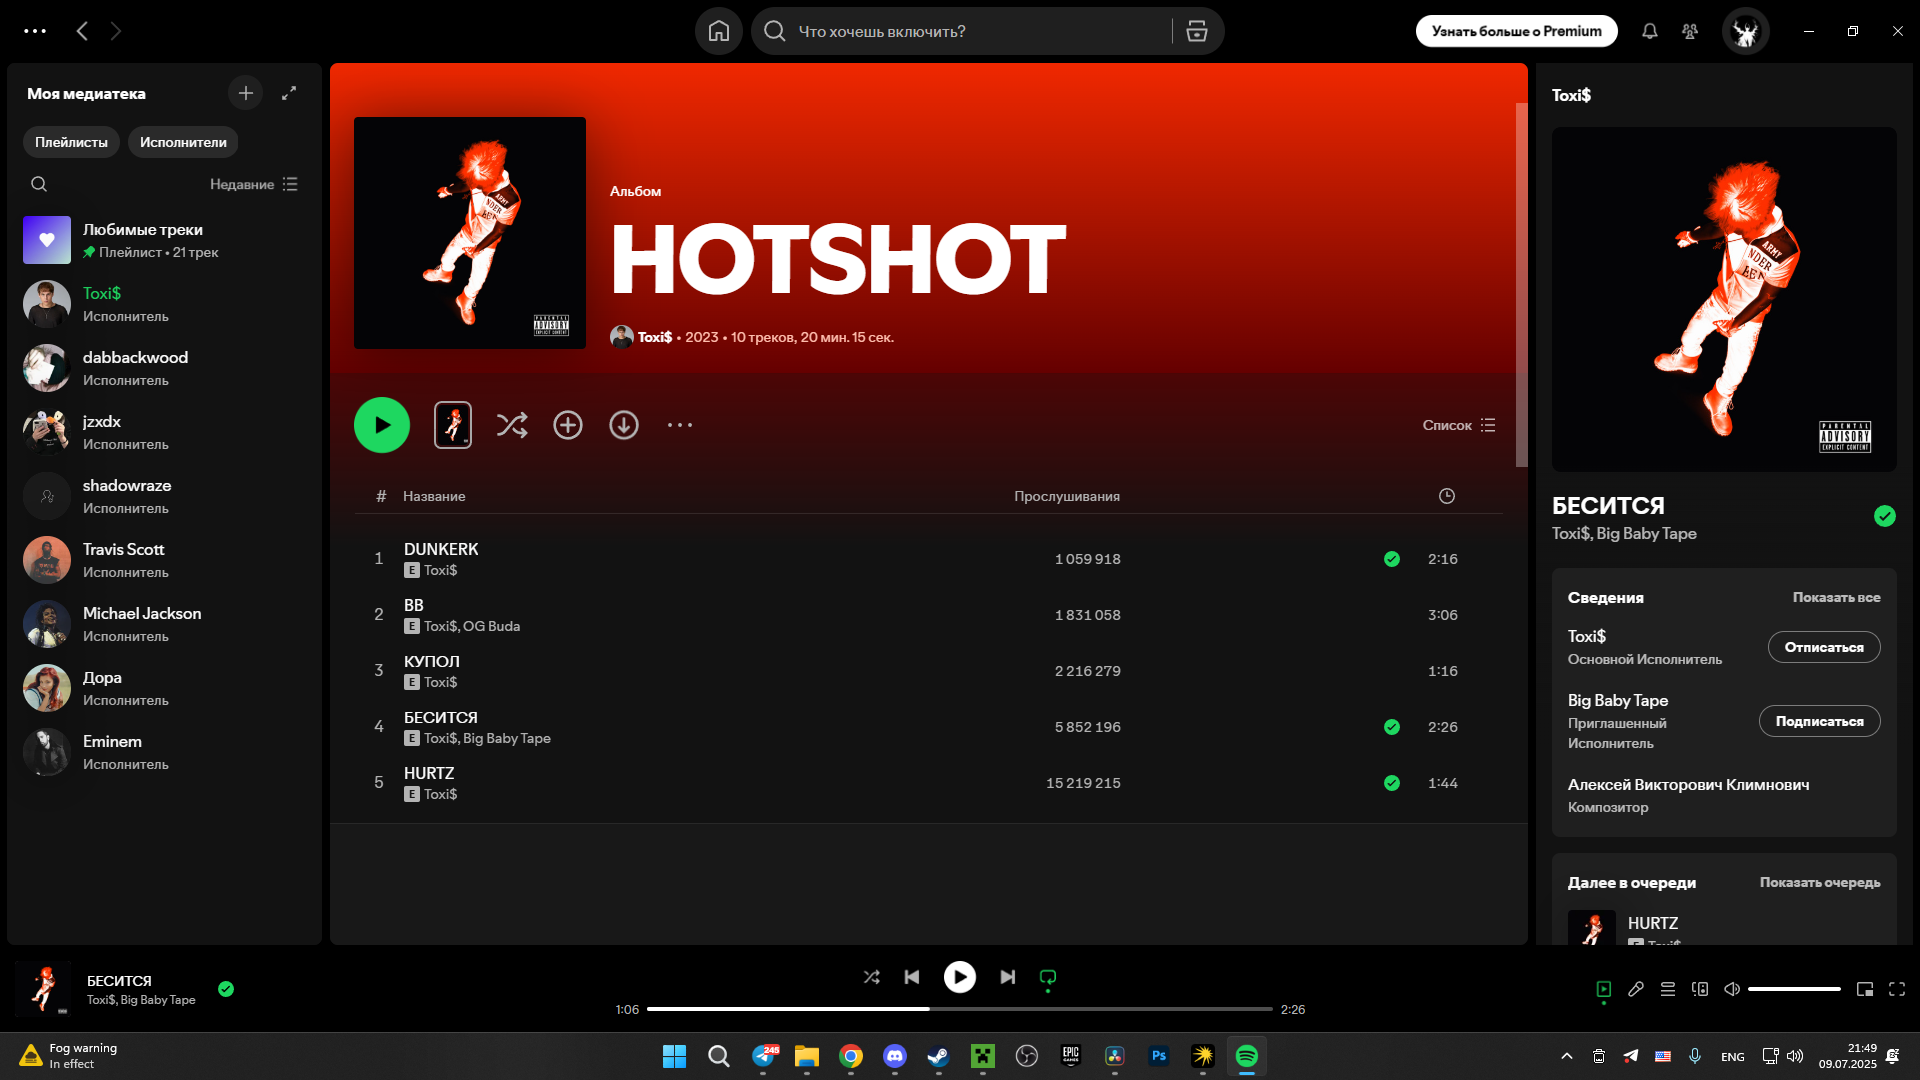Open the Список view dropdown
The height and width of the screenshot is (1080, 1920).
click(x=1459, y=425)
